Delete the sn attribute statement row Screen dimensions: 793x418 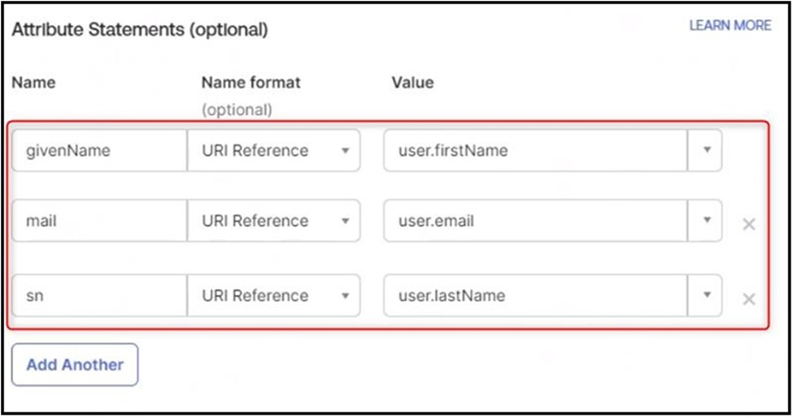[x=748, y=298]
